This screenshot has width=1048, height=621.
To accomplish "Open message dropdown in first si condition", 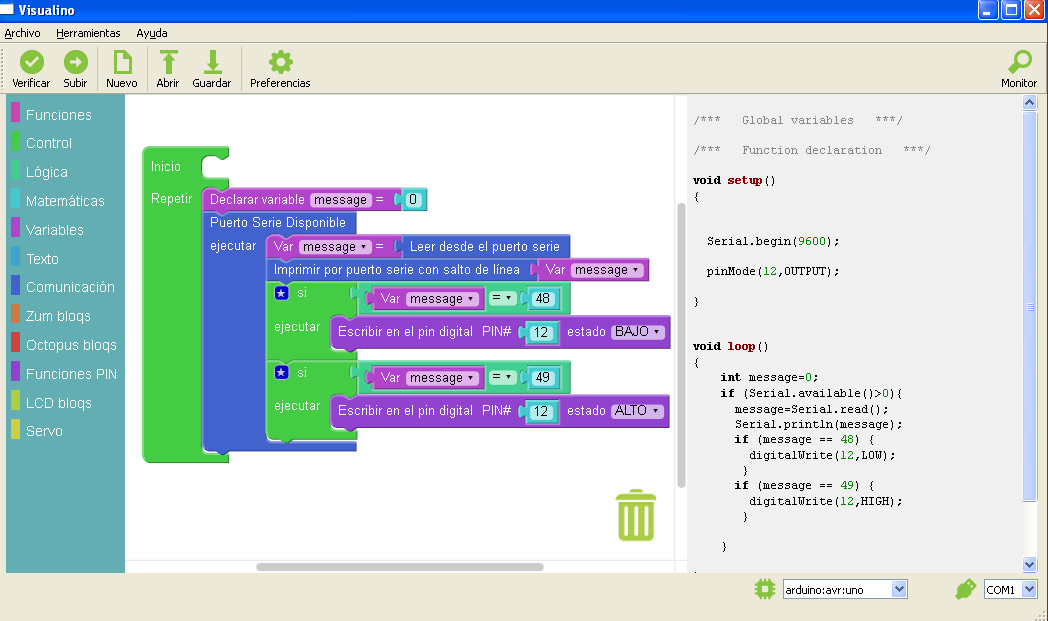I will [442, 299].
